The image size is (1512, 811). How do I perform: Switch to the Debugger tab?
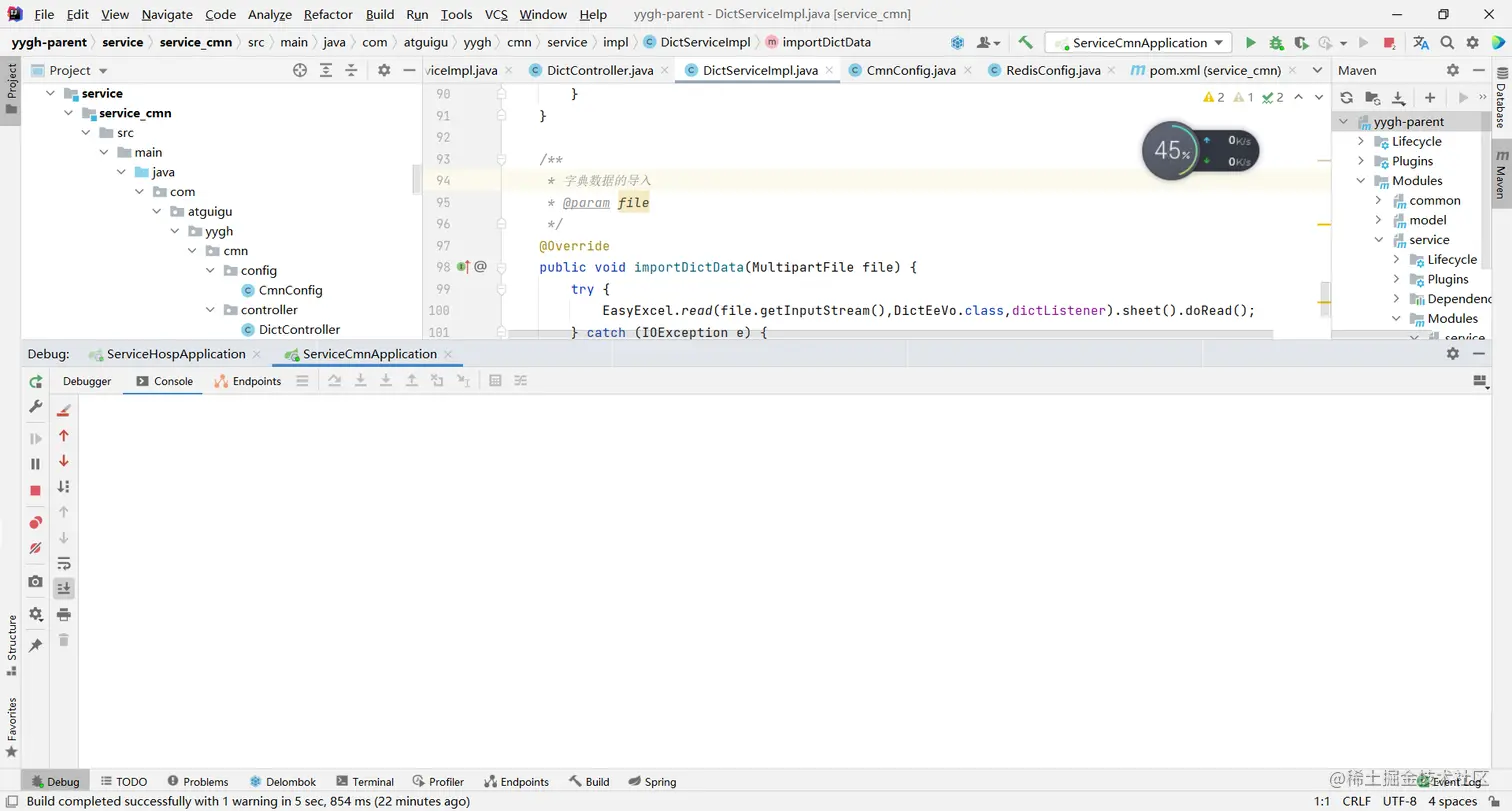[x=87, y=381]
